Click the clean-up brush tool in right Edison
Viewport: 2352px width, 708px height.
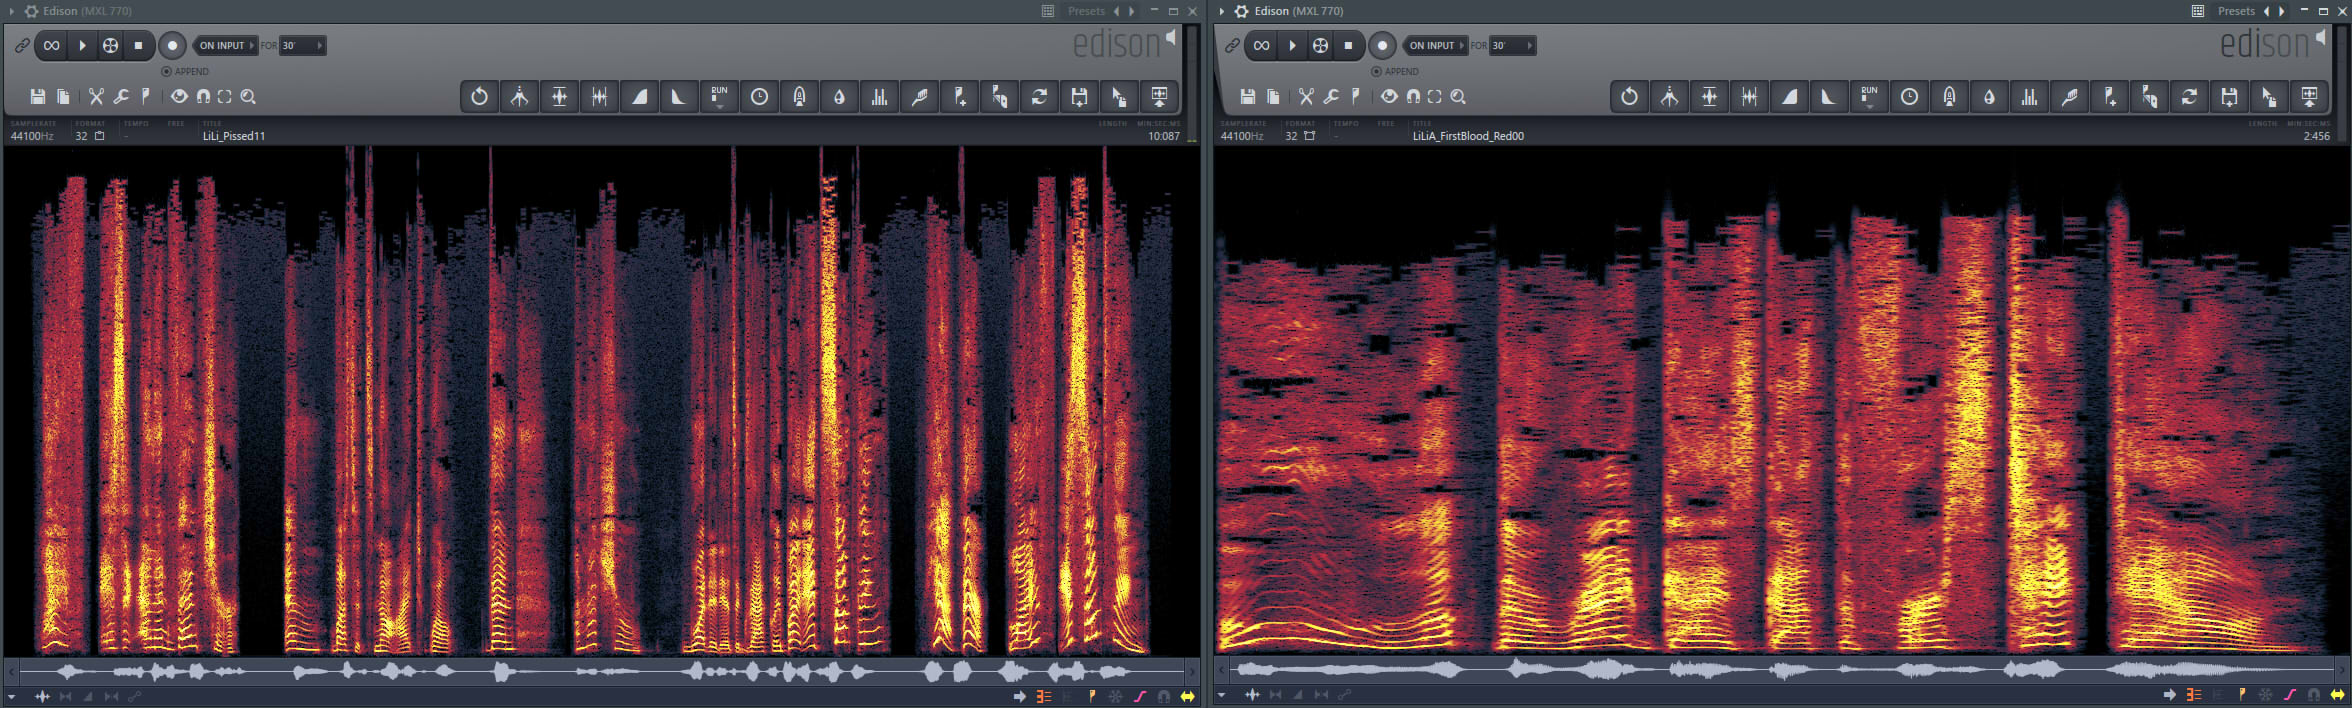click(2069, 97)
